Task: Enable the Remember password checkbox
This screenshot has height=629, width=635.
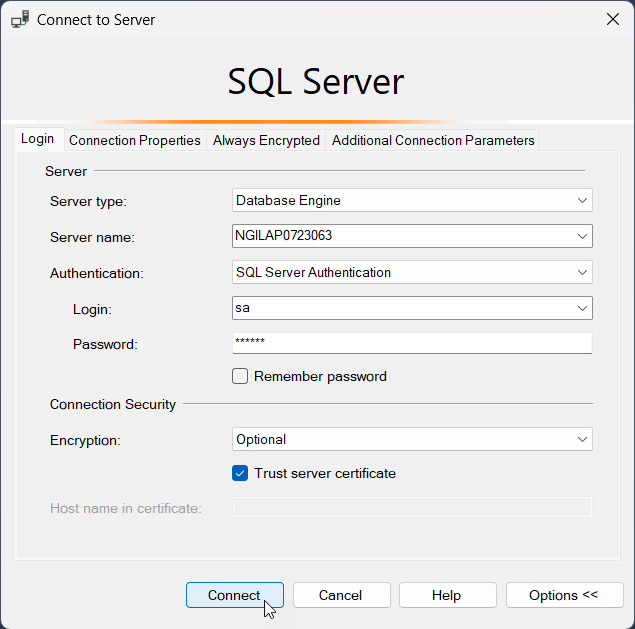Action: pyautogui.click(x=240, y=376)
